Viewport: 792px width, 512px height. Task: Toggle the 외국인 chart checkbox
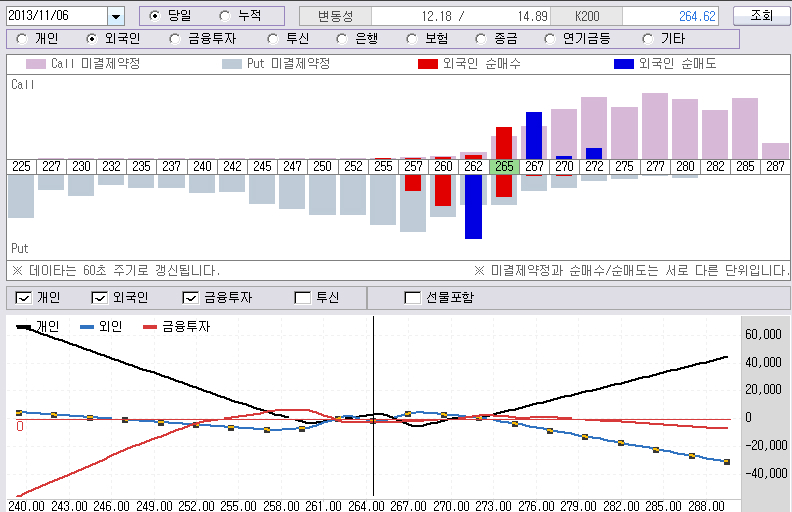coord(99,297)
